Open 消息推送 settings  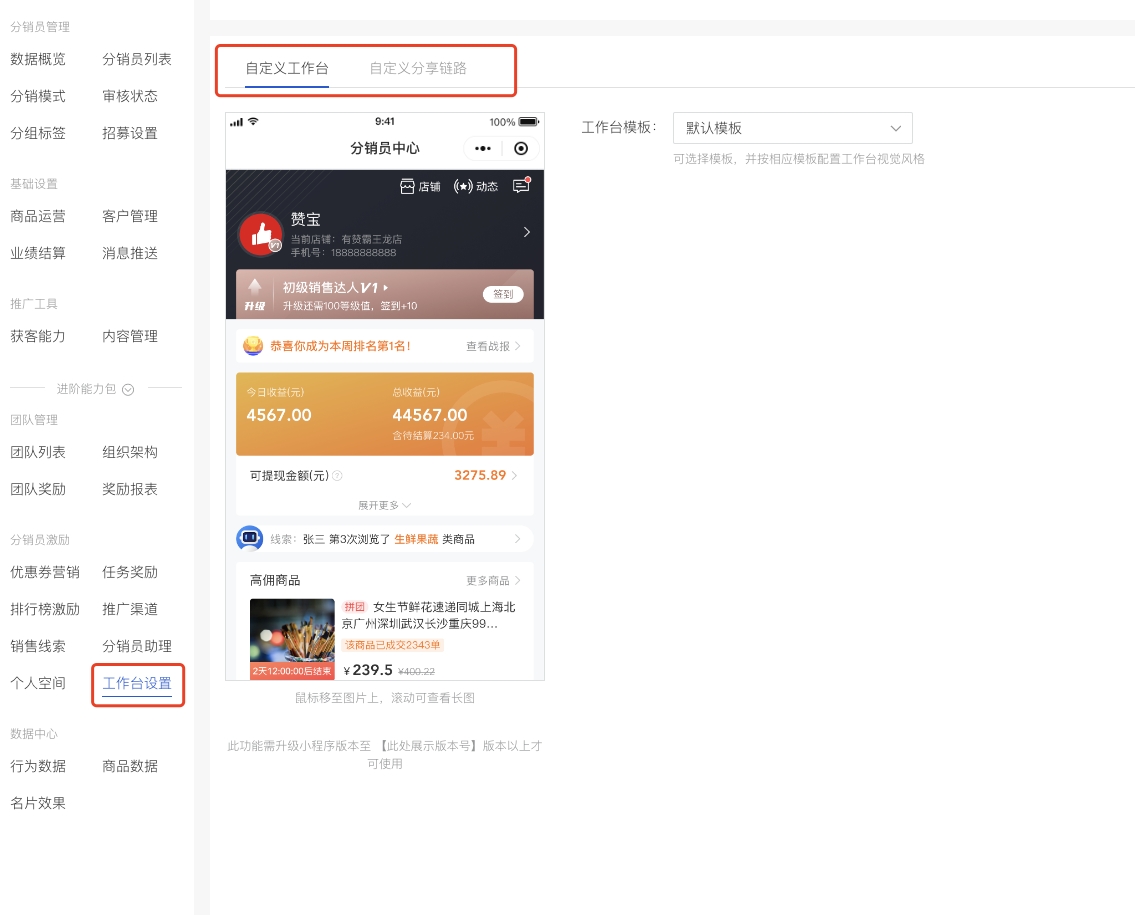(x=130, y=253)
